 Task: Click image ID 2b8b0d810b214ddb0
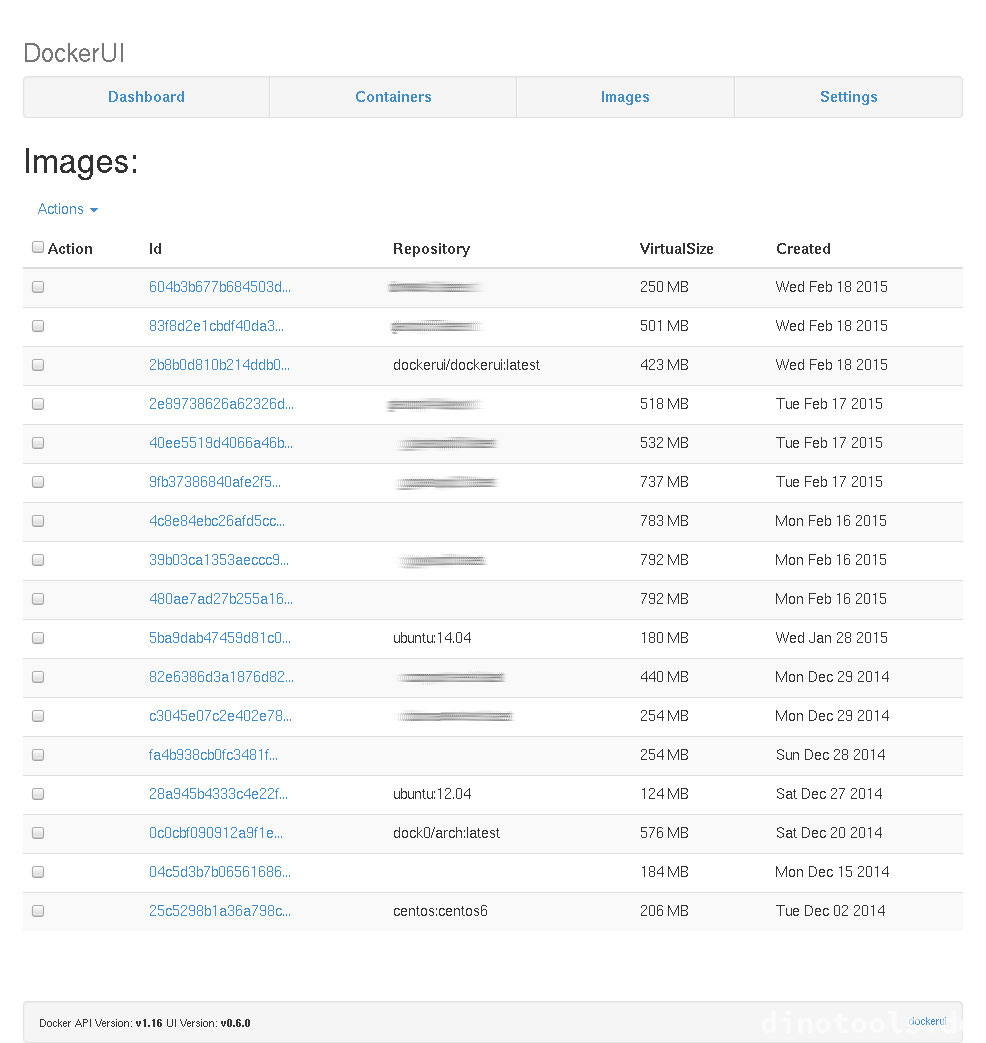(219, 365)
